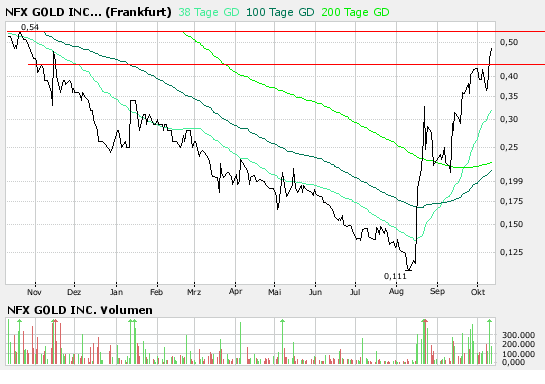Click the 0,25 price axis value
Viewport: 545px width, 384px height.
point(509,147)
